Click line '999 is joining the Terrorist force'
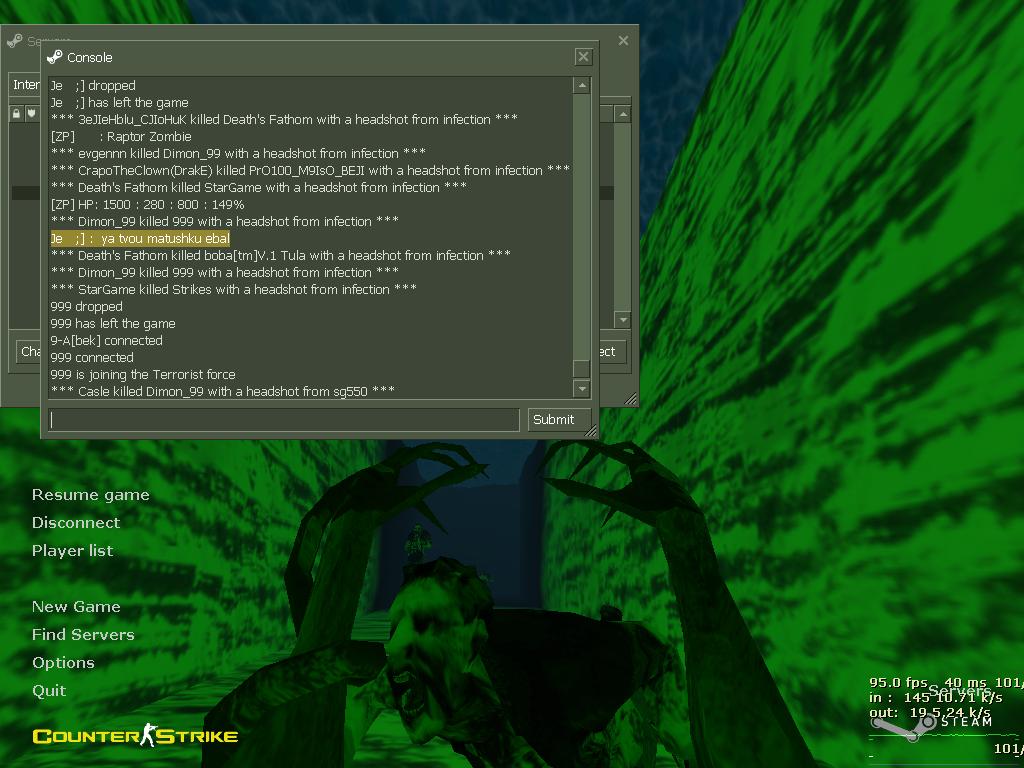This screenshot has width=1024, height=768. [x=143, y=374]
